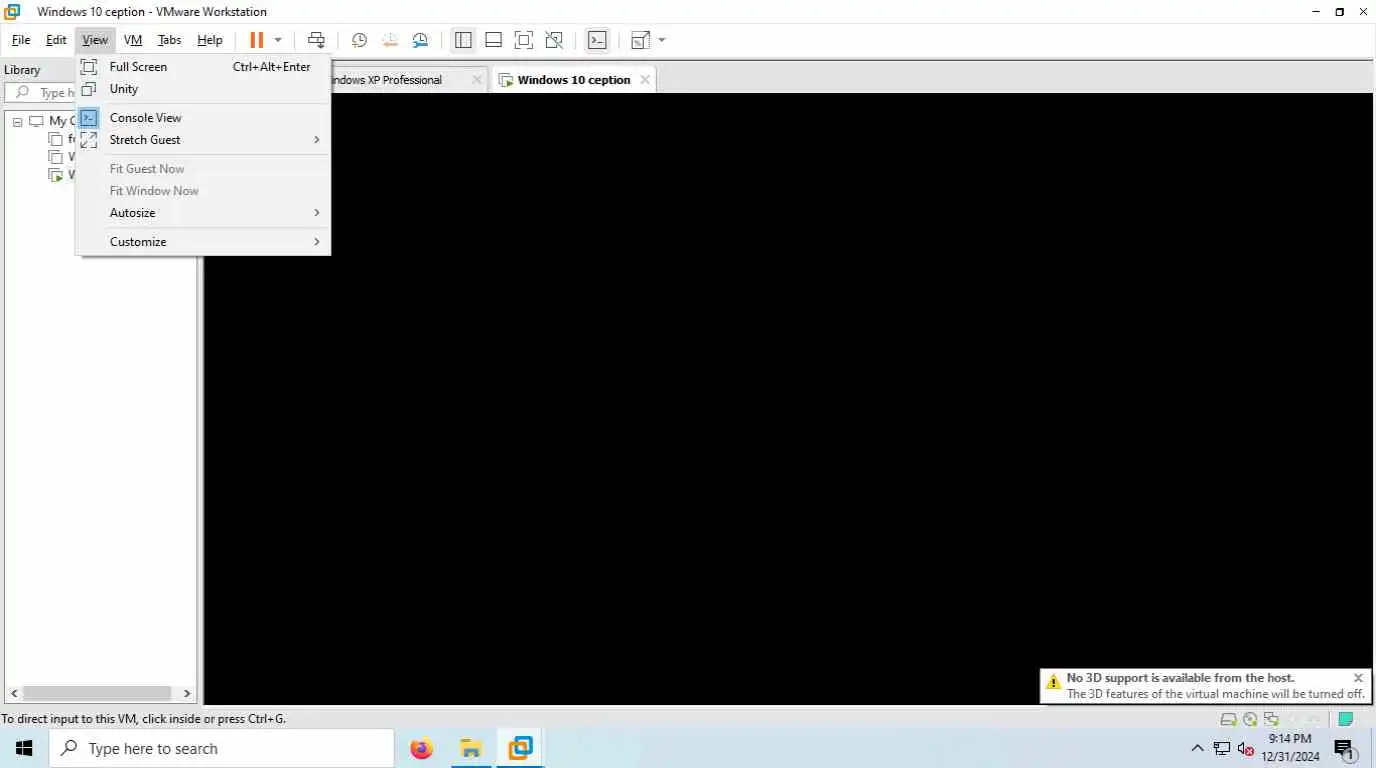1376x768 pixels.
Task: Open the message log icon in status bar
Action: click(x=1346, y=719)
